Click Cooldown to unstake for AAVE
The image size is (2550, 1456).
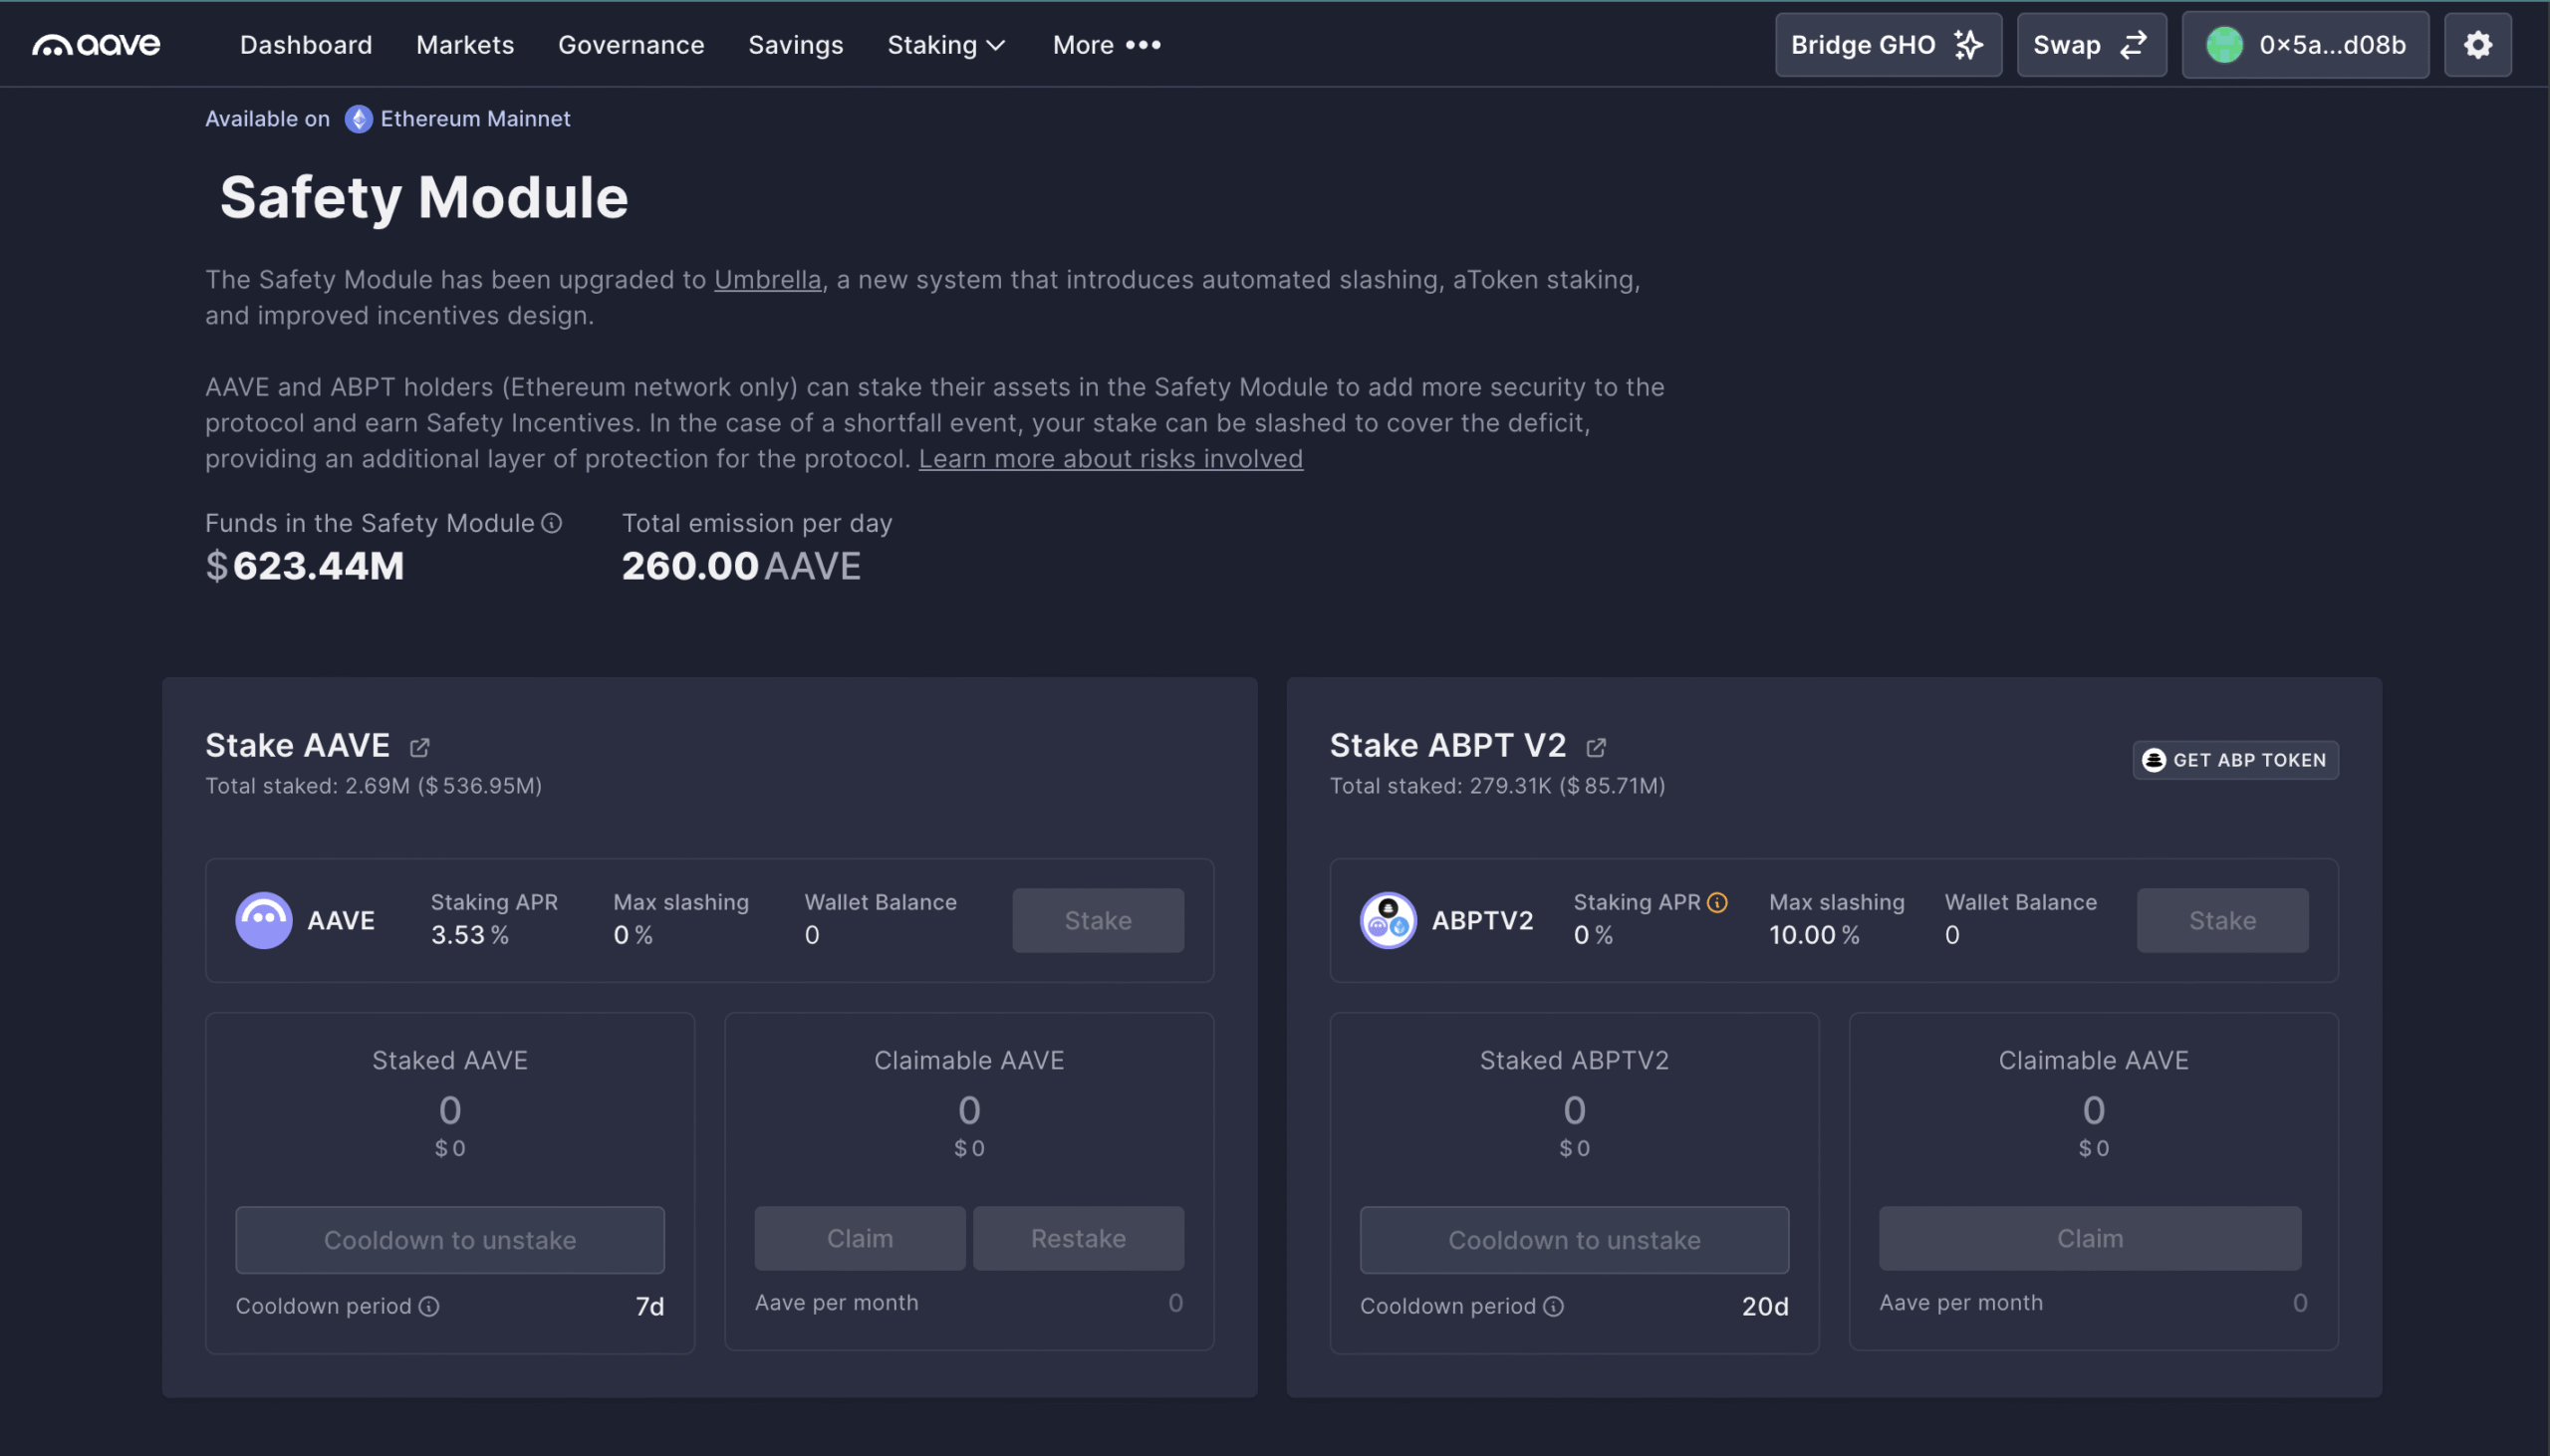(x=450, y=1240)
